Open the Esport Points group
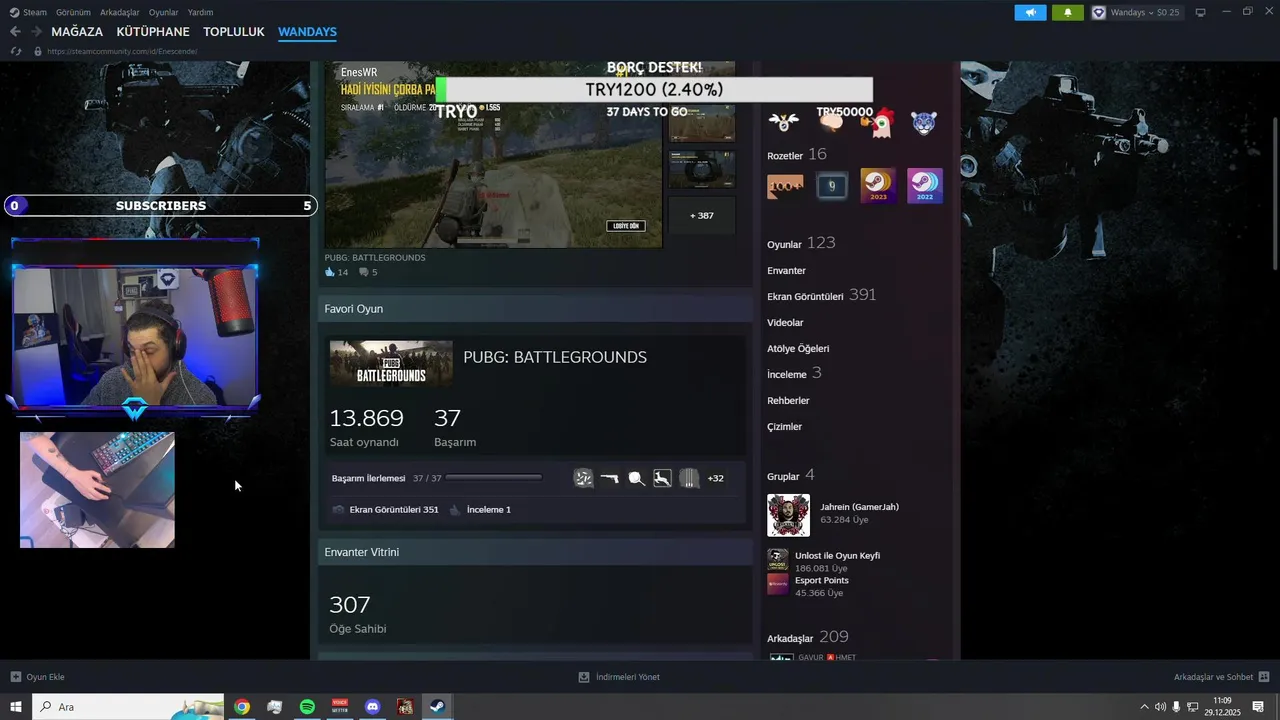This screenshot has width=1280, height=720. coord(822,581)
